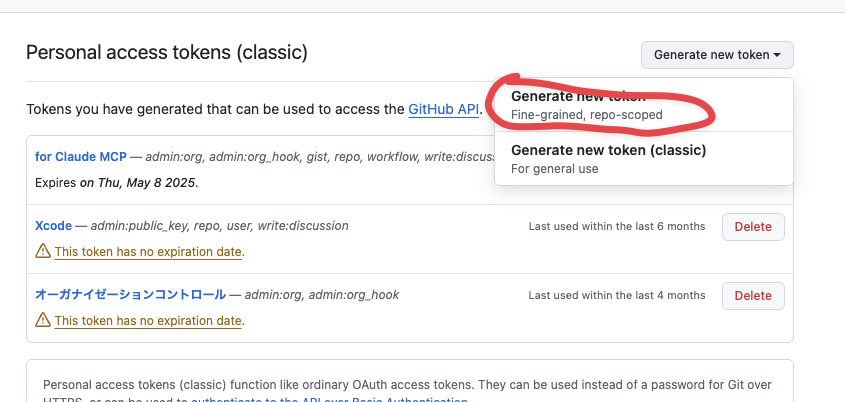Click the warning icon under Xcode token
Viewport: 845px width, 402px height.
tap(43, 252)
